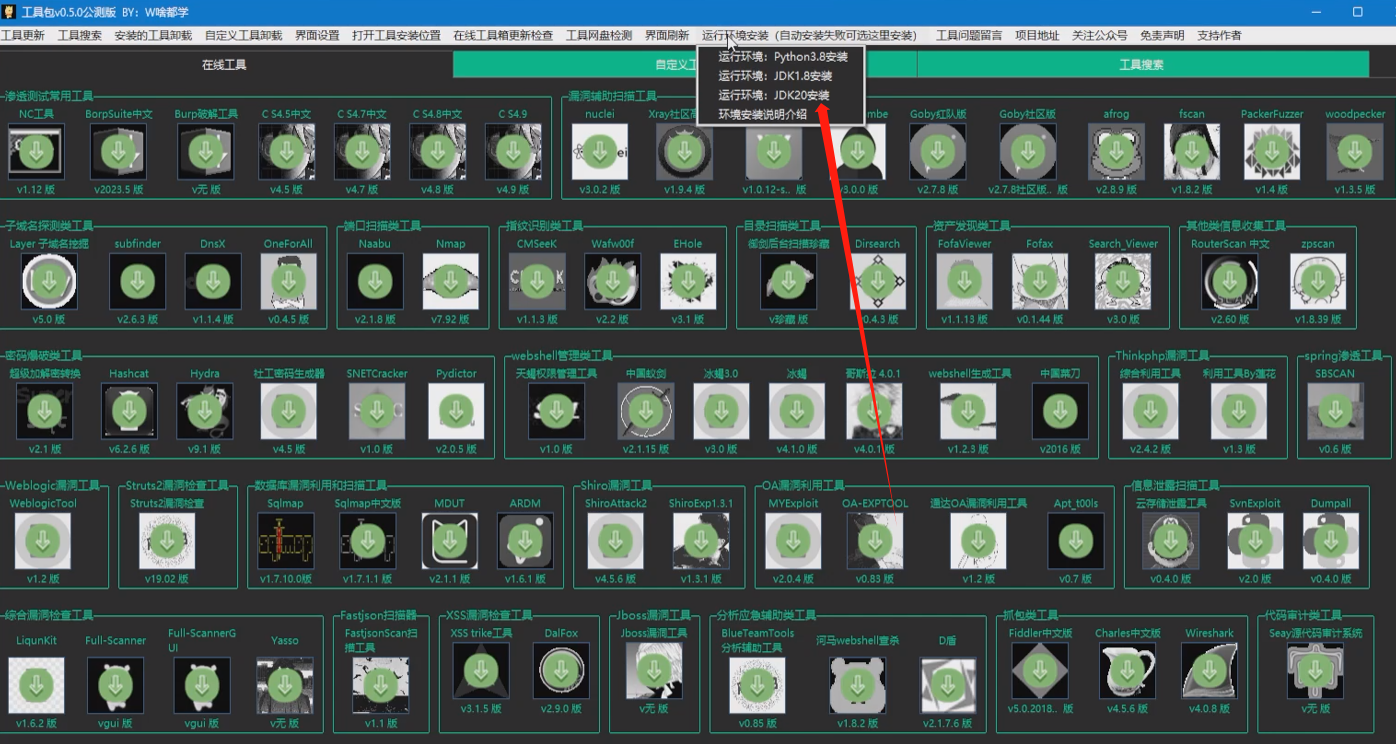Install the DalFox XSS tool
The width and height of the screenshot is (1396, 744).
click(561, 671)
